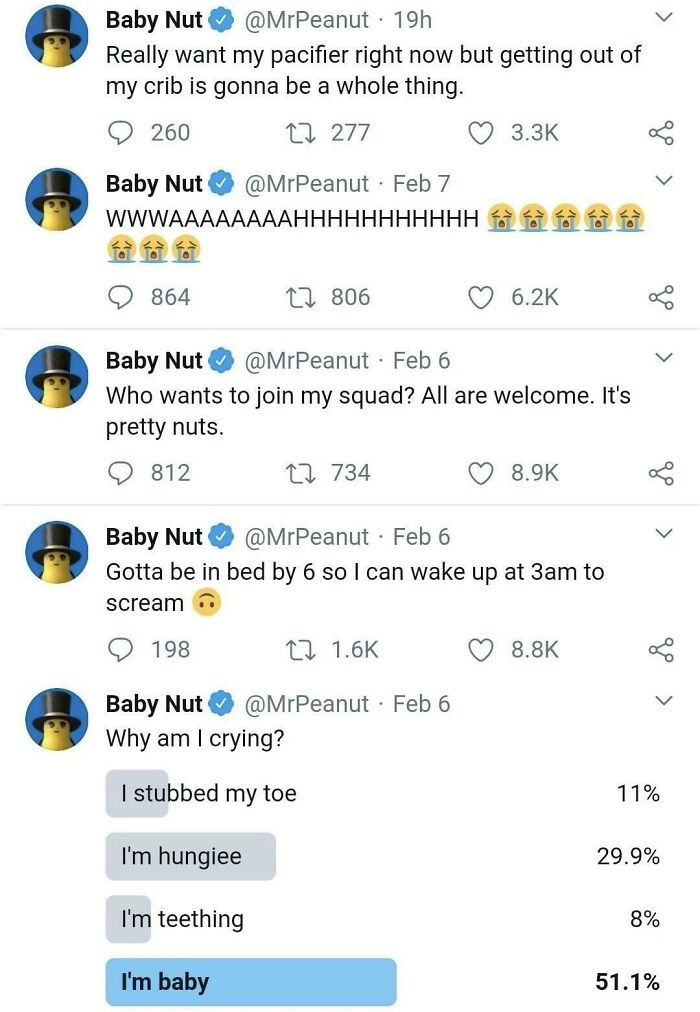This screenshot has height=1012, width=700.
Task: Open the chevron menu on the poll tweet
Action: click(x=664, y=699)
